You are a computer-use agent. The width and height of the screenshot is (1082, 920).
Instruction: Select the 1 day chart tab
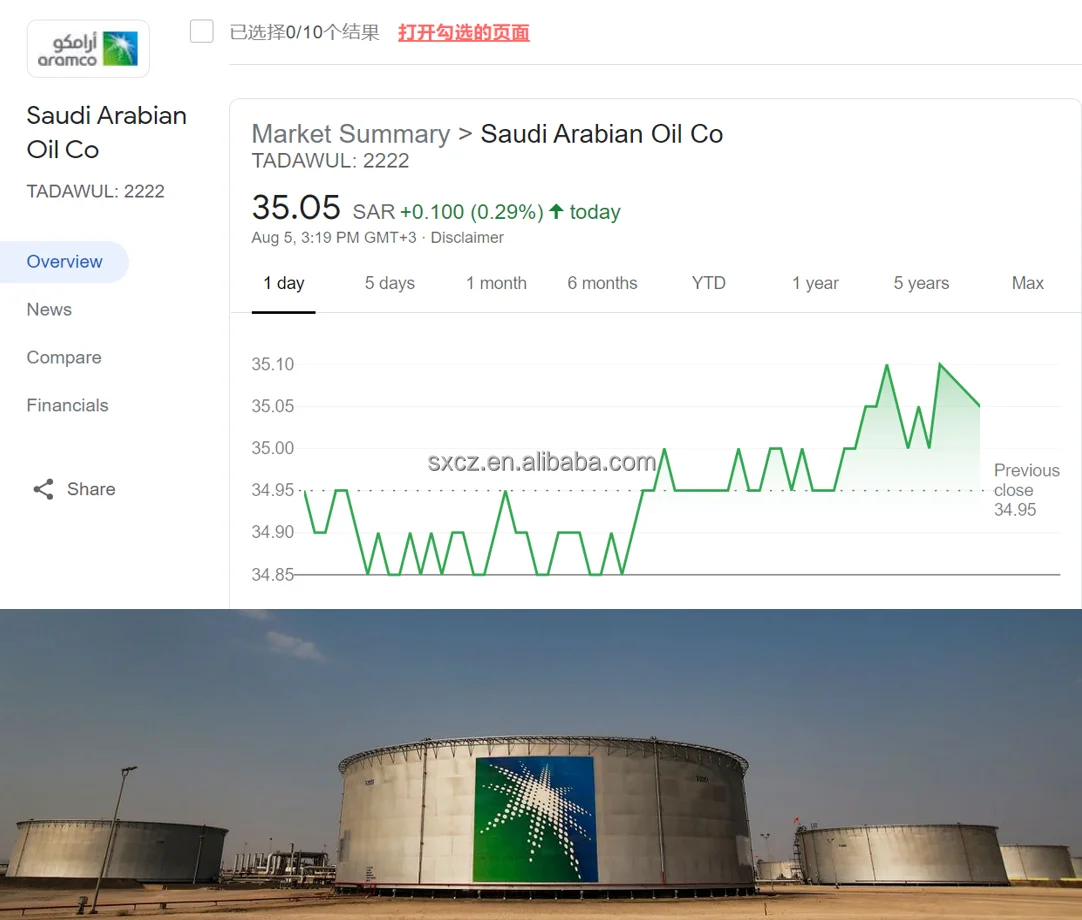(x=284, y=283)
